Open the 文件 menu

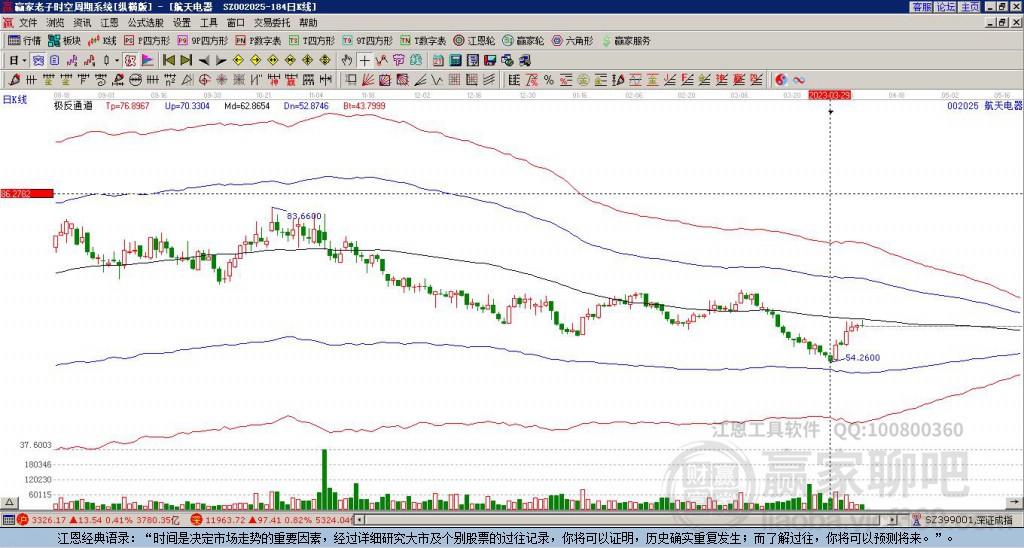[28, 23]
